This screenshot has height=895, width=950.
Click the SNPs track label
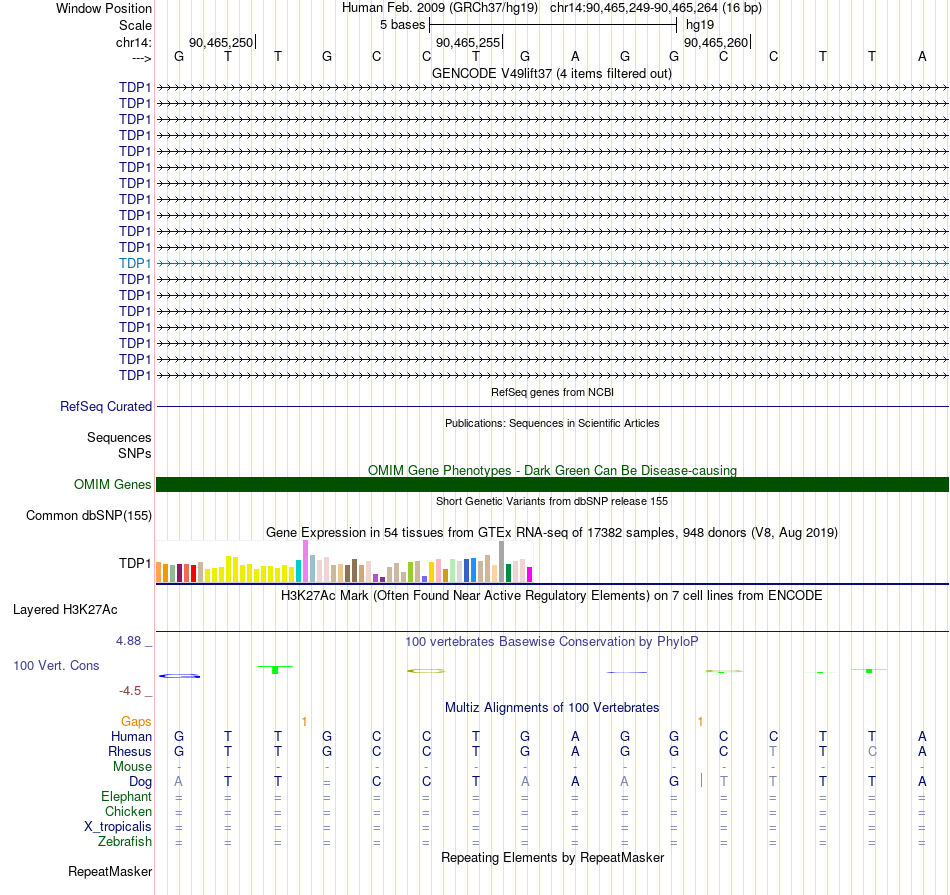pos(135,453)
